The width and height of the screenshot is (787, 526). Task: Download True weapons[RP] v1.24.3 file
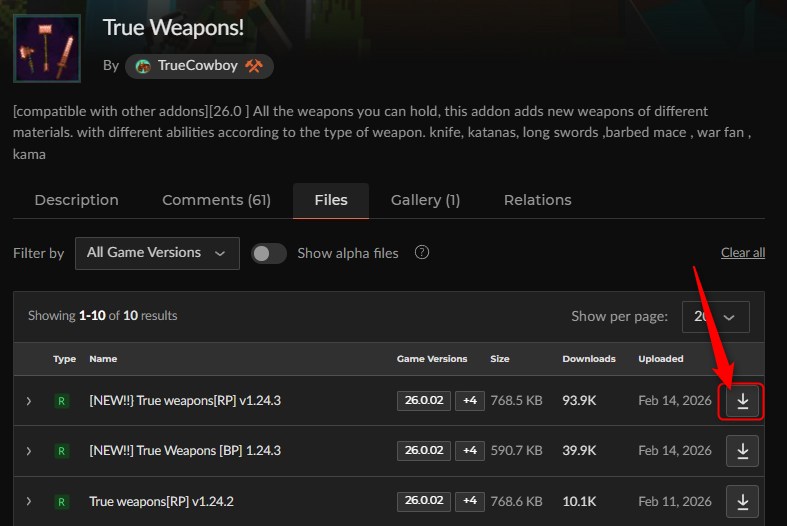(x=742, y=401)
